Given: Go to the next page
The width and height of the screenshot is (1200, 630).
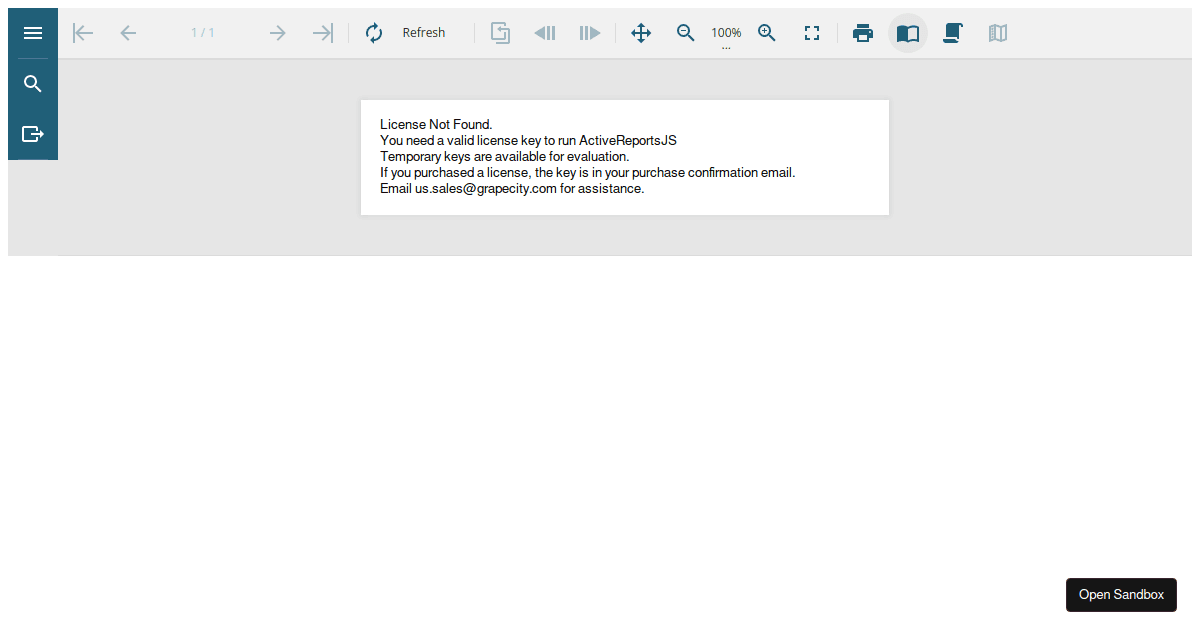Looking at the screenshot, I should pos(278,33).
